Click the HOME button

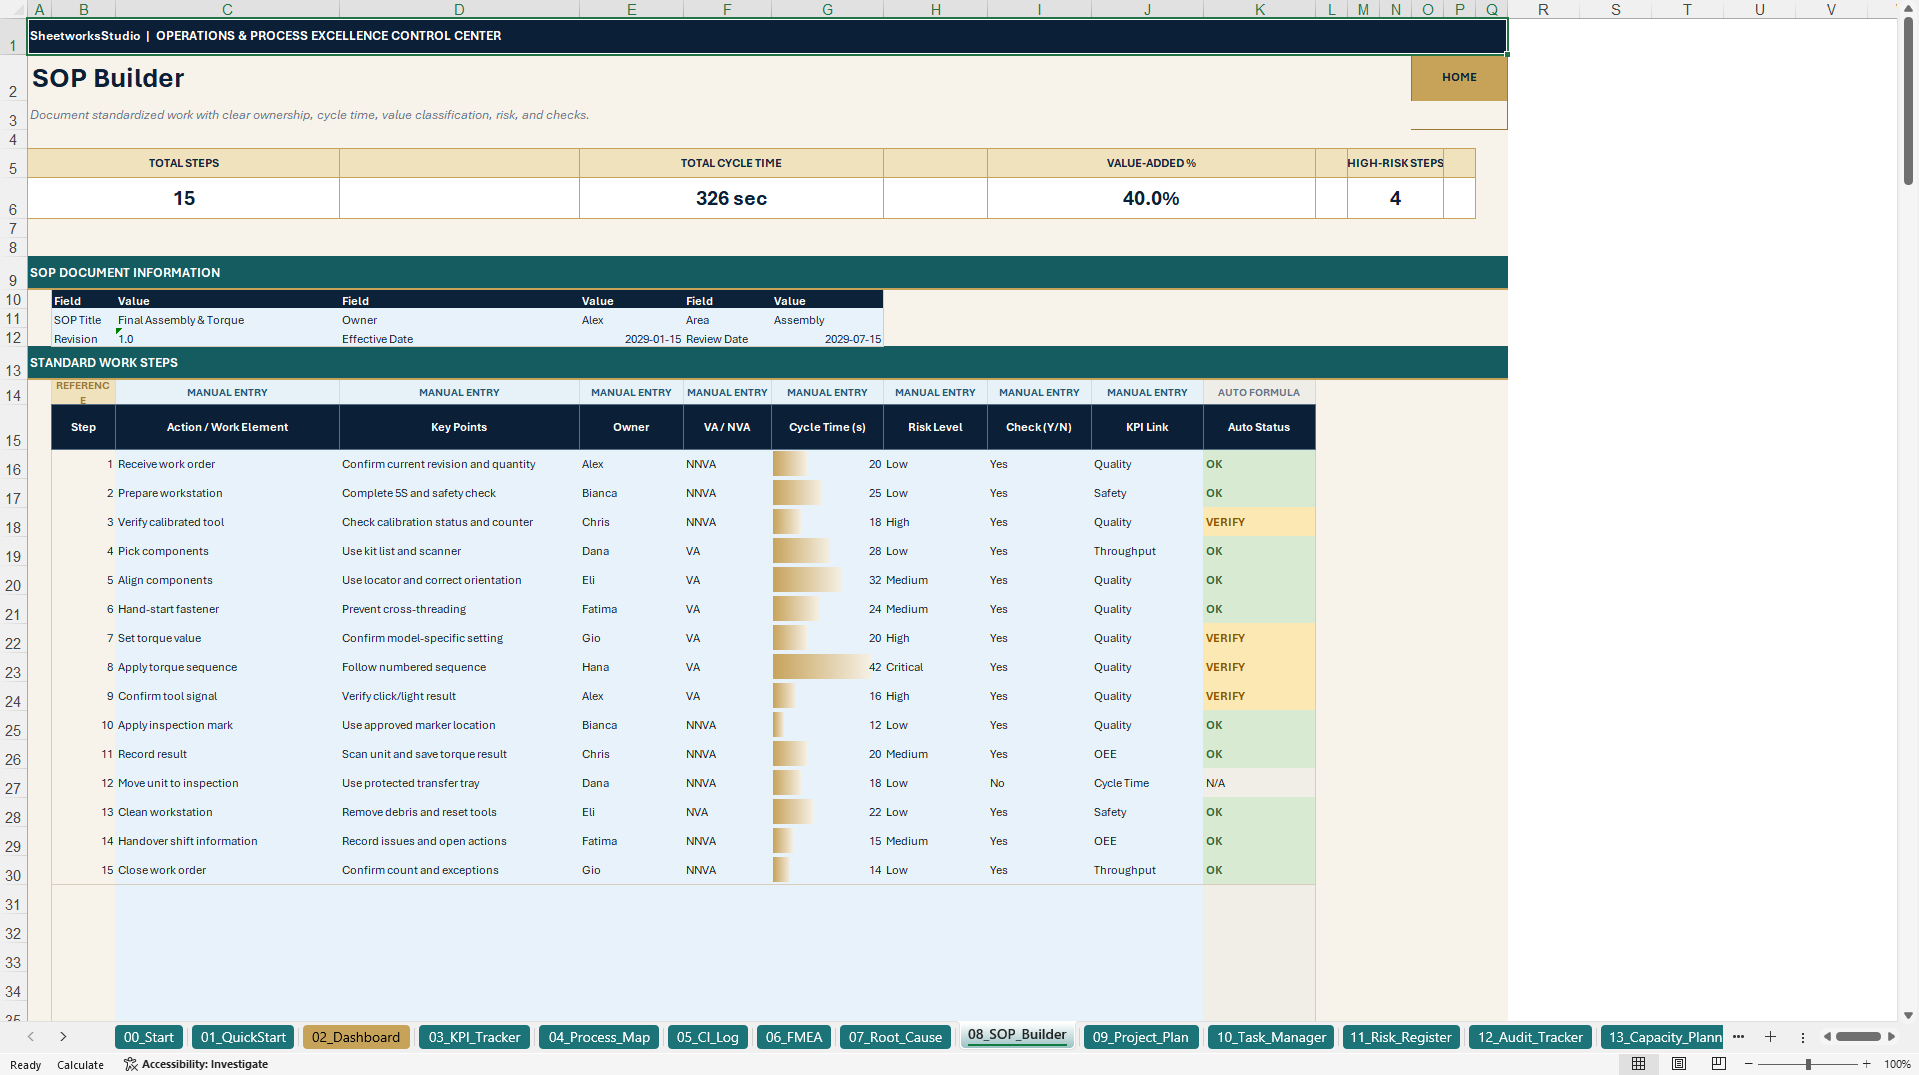pos(1459,77)
